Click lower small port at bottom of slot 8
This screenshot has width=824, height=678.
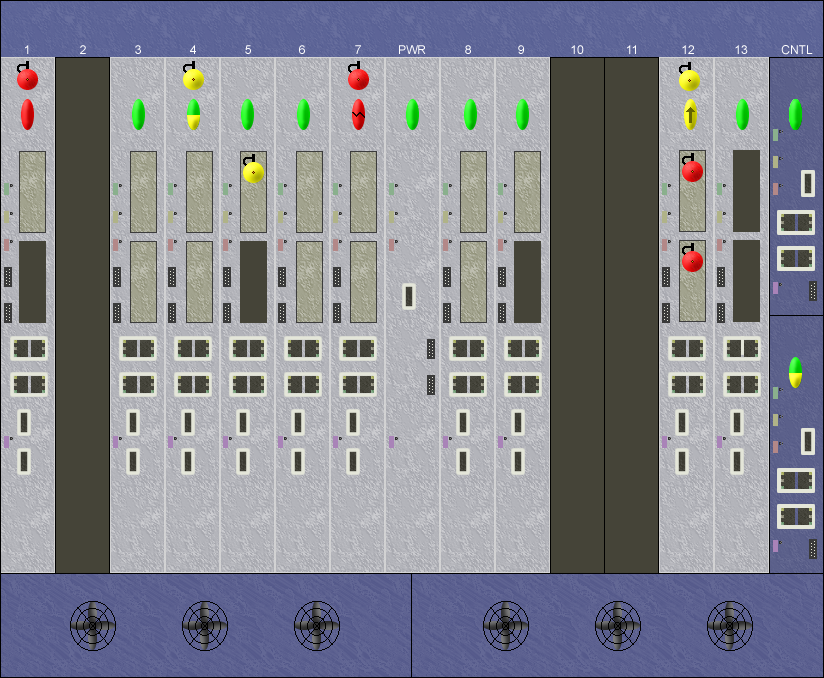coord(463,461)
